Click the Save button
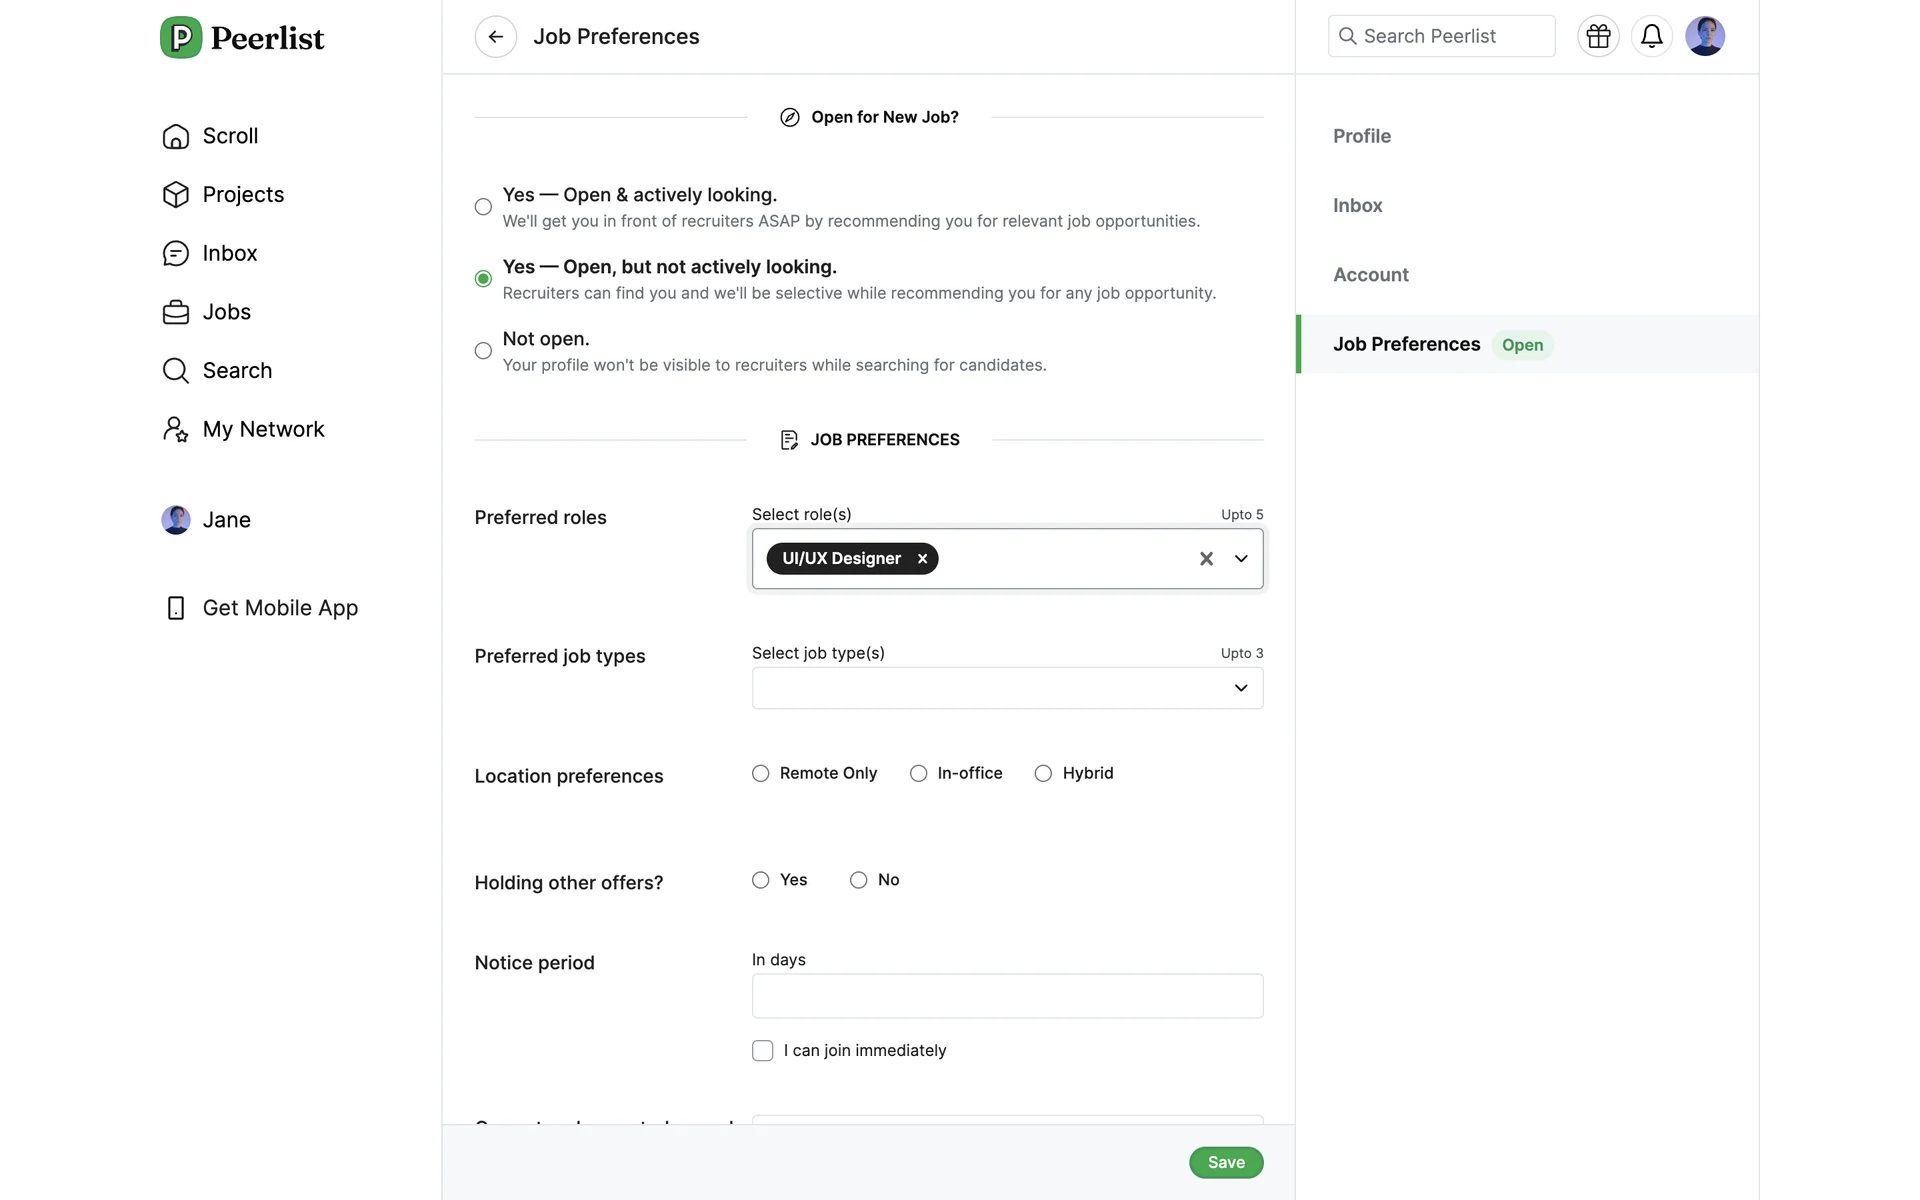 [x=1225, y=1162]
